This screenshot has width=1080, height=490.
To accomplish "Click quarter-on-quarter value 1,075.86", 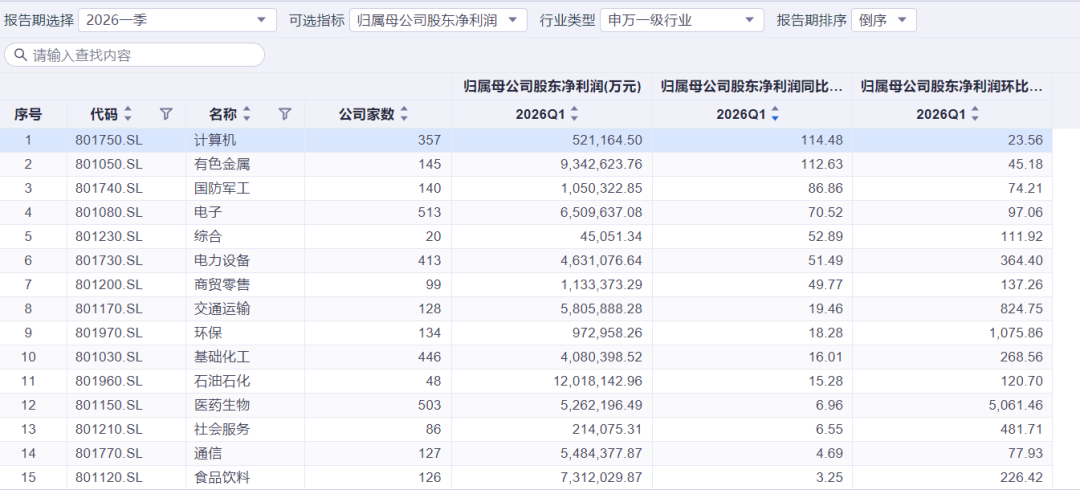I will pos(1016,334).
